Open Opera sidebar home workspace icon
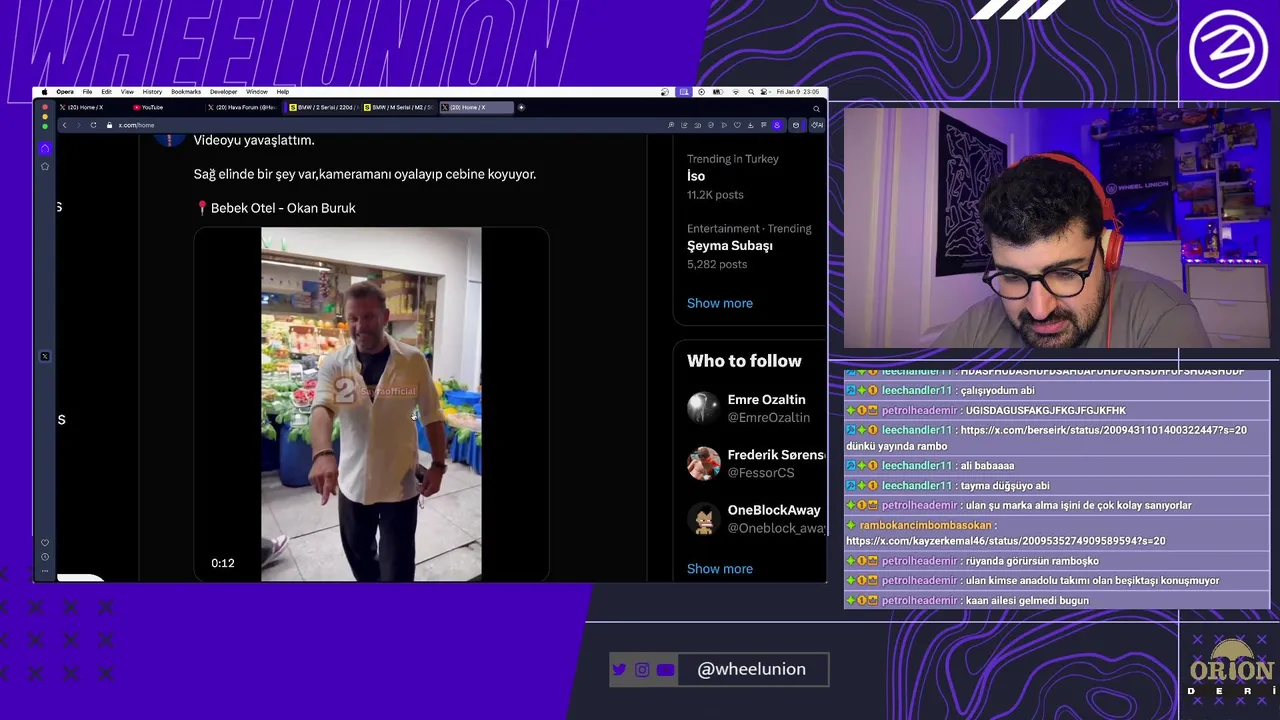The width and height of the screenshot is (1280, 720). click(x=45, y=148)
